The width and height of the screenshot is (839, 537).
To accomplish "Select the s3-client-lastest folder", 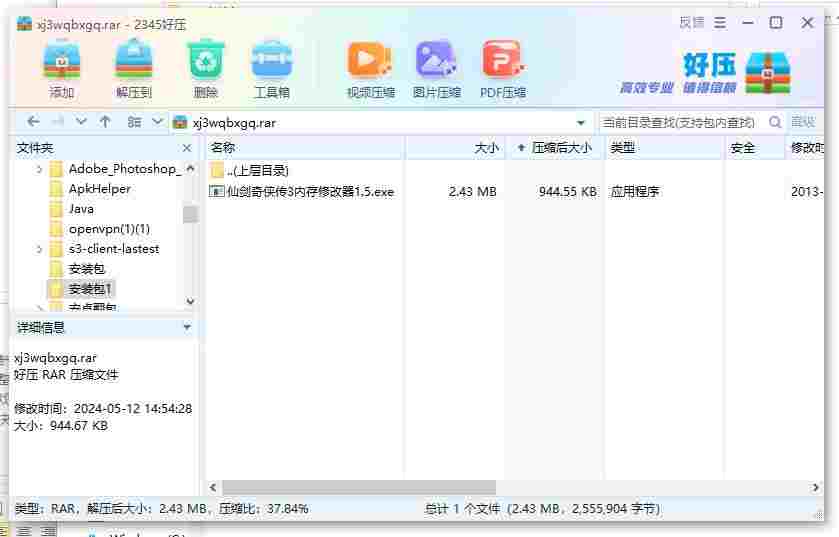I will 114,249.
